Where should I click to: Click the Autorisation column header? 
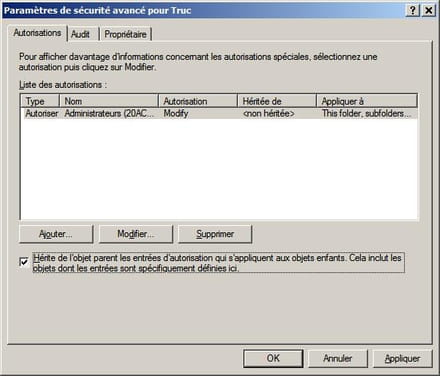[x=198, y=101]
